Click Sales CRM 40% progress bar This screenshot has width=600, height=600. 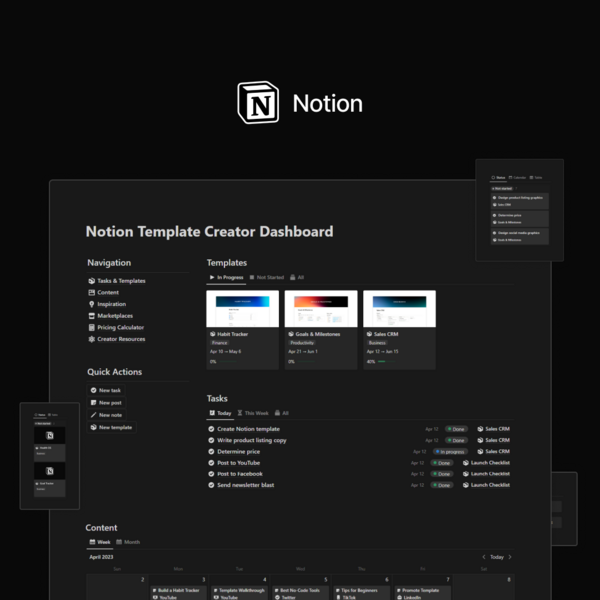[x=386, y=362]
